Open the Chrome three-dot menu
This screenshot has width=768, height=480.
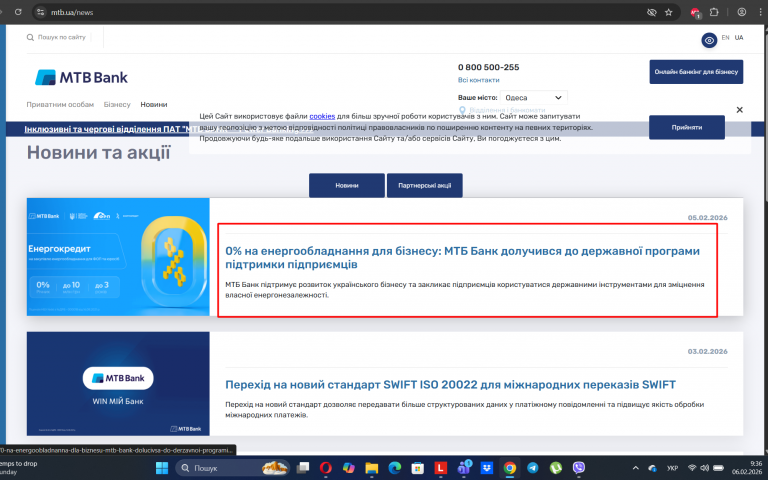point(760,12)
